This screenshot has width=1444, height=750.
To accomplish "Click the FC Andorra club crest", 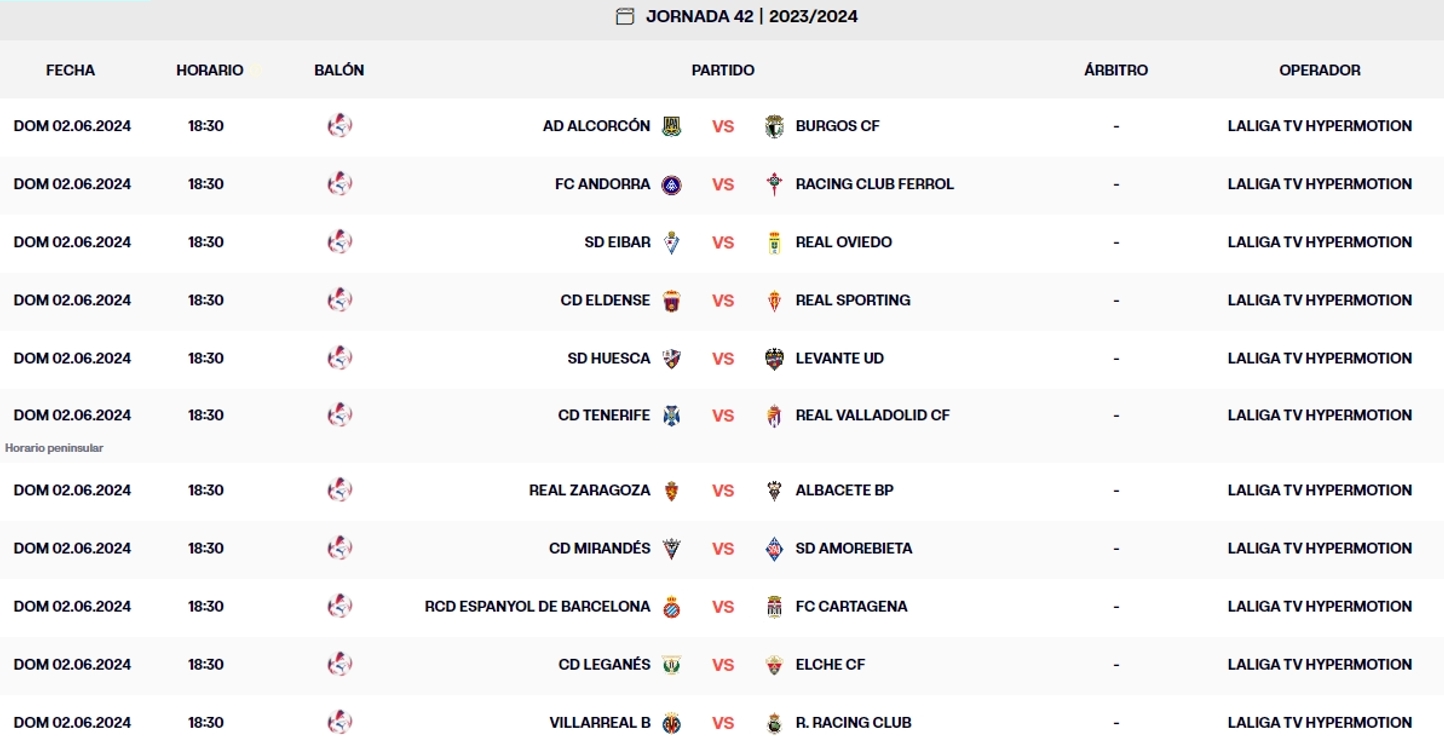I will coord(673,184).
